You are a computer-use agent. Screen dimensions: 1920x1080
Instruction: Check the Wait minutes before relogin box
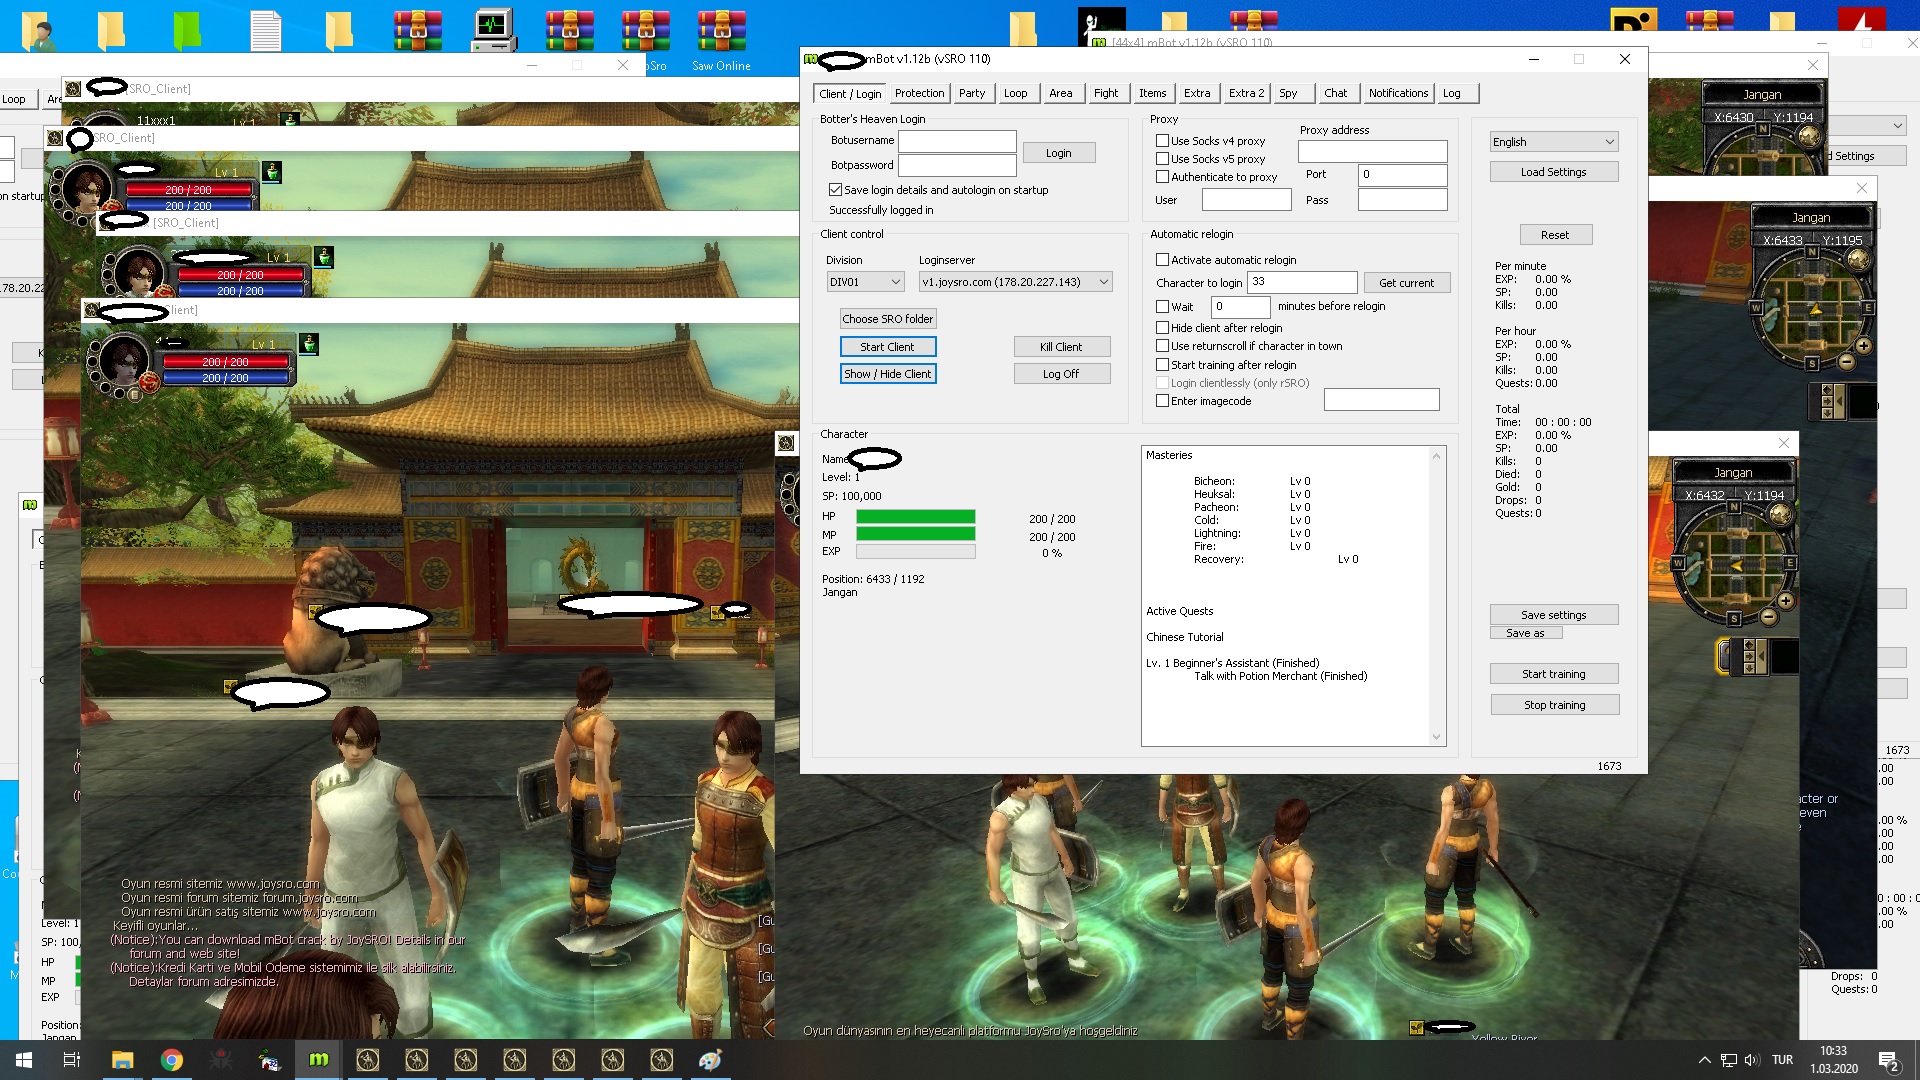click(x=1162, y=307)
